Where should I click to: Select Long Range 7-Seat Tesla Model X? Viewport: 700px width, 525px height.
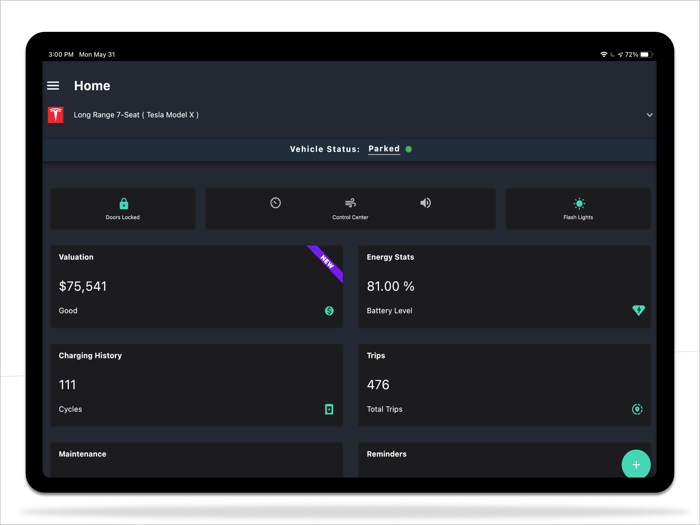point(136,115)
